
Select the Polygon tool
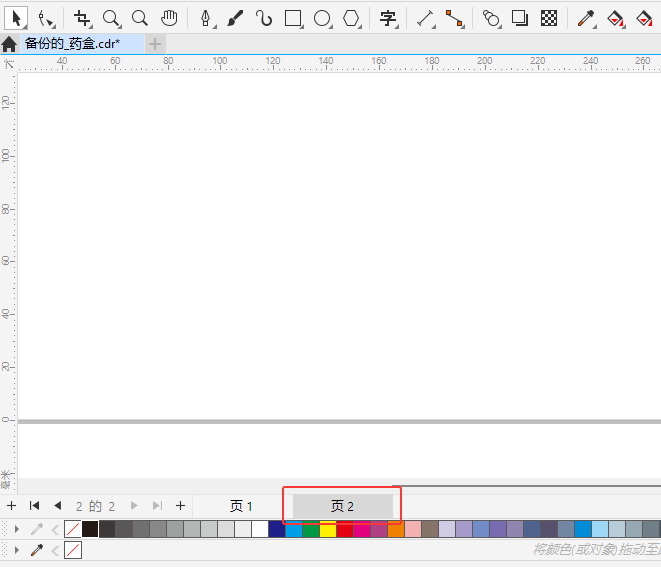[352, 19]
